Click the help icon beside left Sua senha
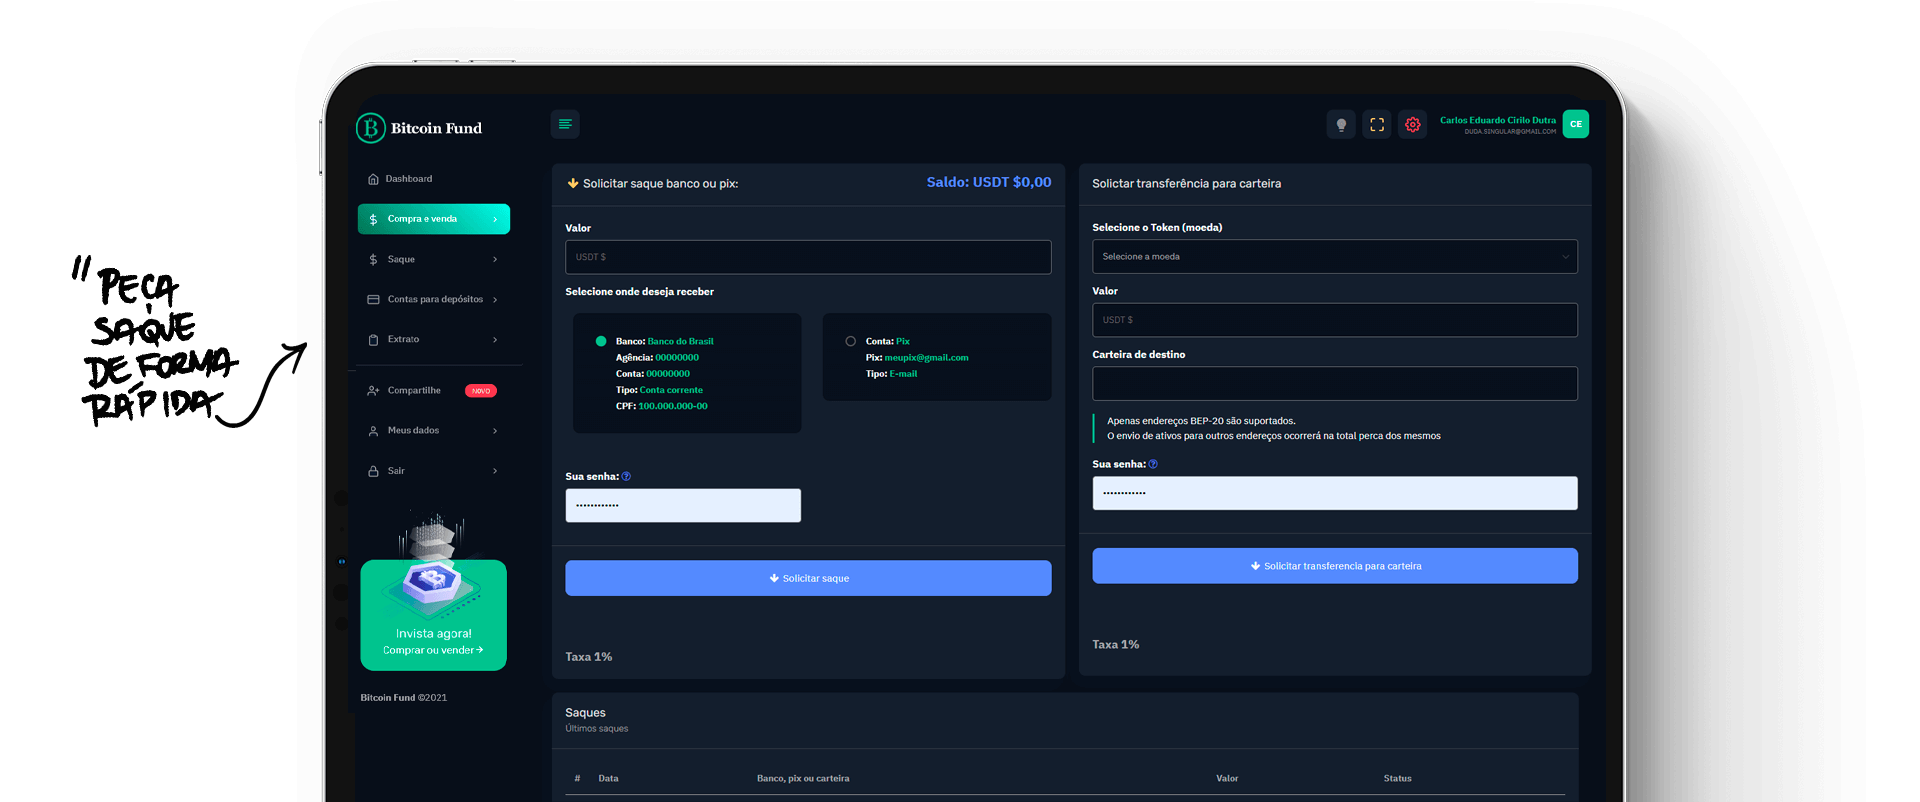This screenshot has height=802, width=1920. [626, 477]
